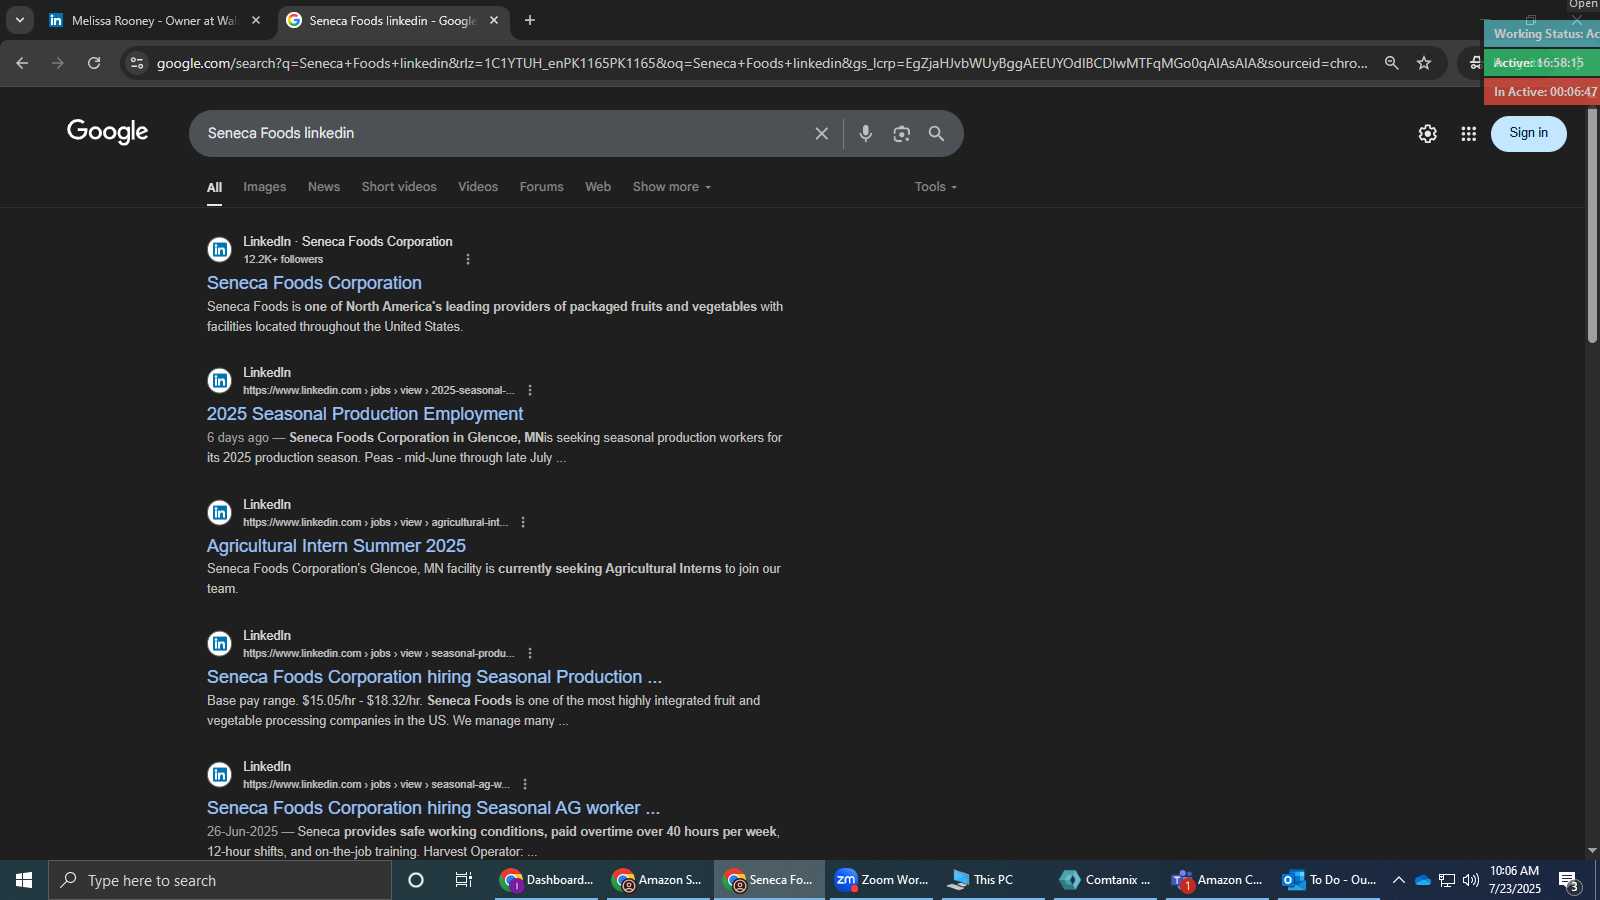The width and height of the screenshot is (1600, 900).
Task: Open Seneca Foods hiring Seasonal Production link
Action: coord(434,677)
